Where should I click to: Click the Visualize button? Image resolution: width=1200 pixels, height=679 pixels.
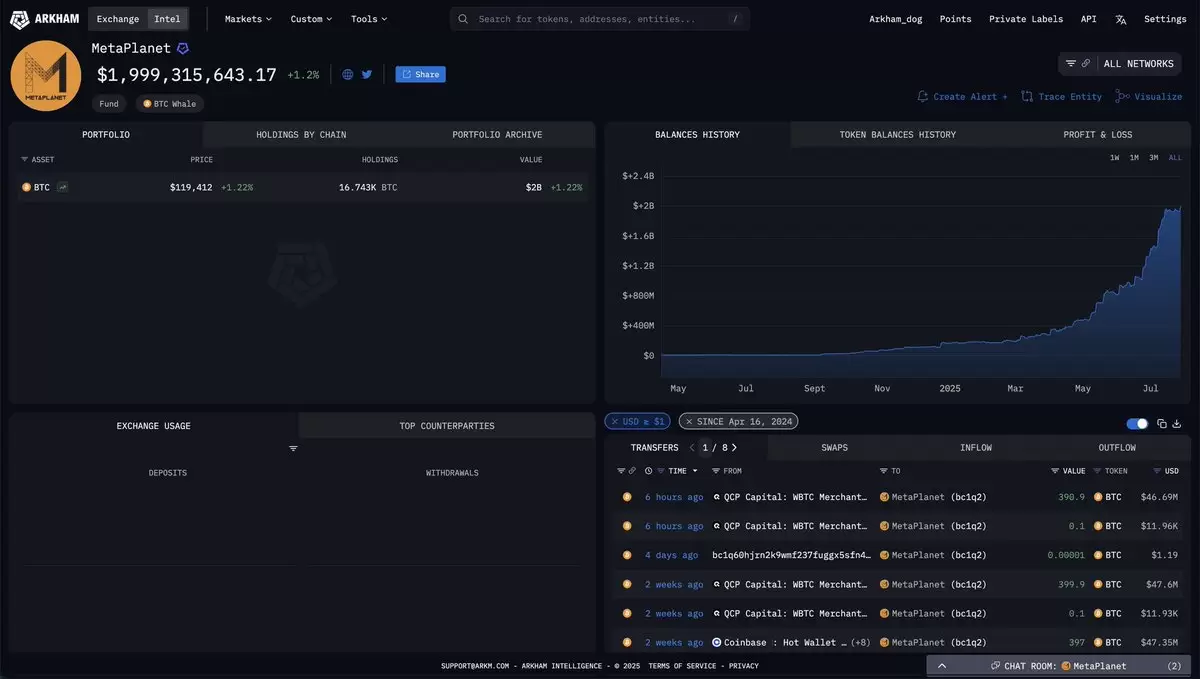coord(1149,97)
